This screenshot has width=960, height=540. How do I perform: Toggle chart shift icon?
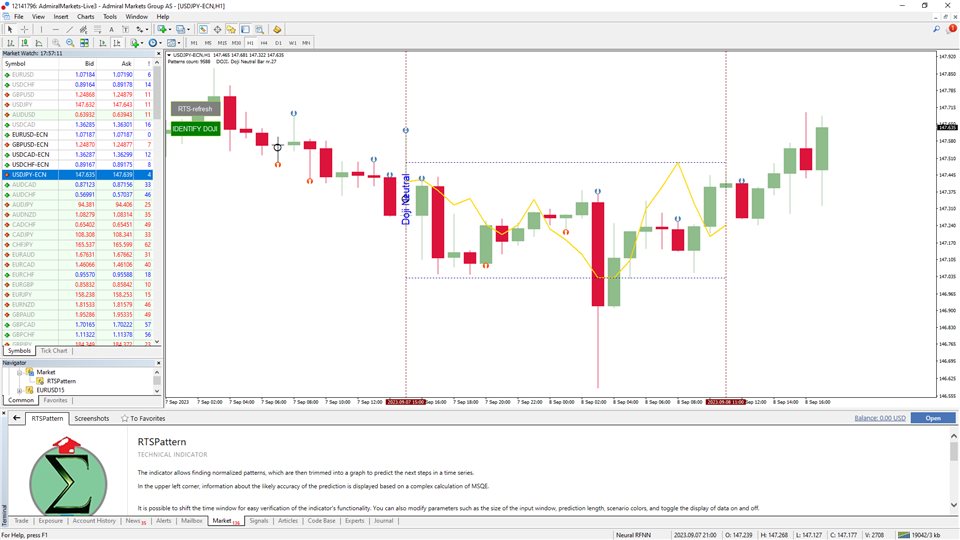[116, 43]
